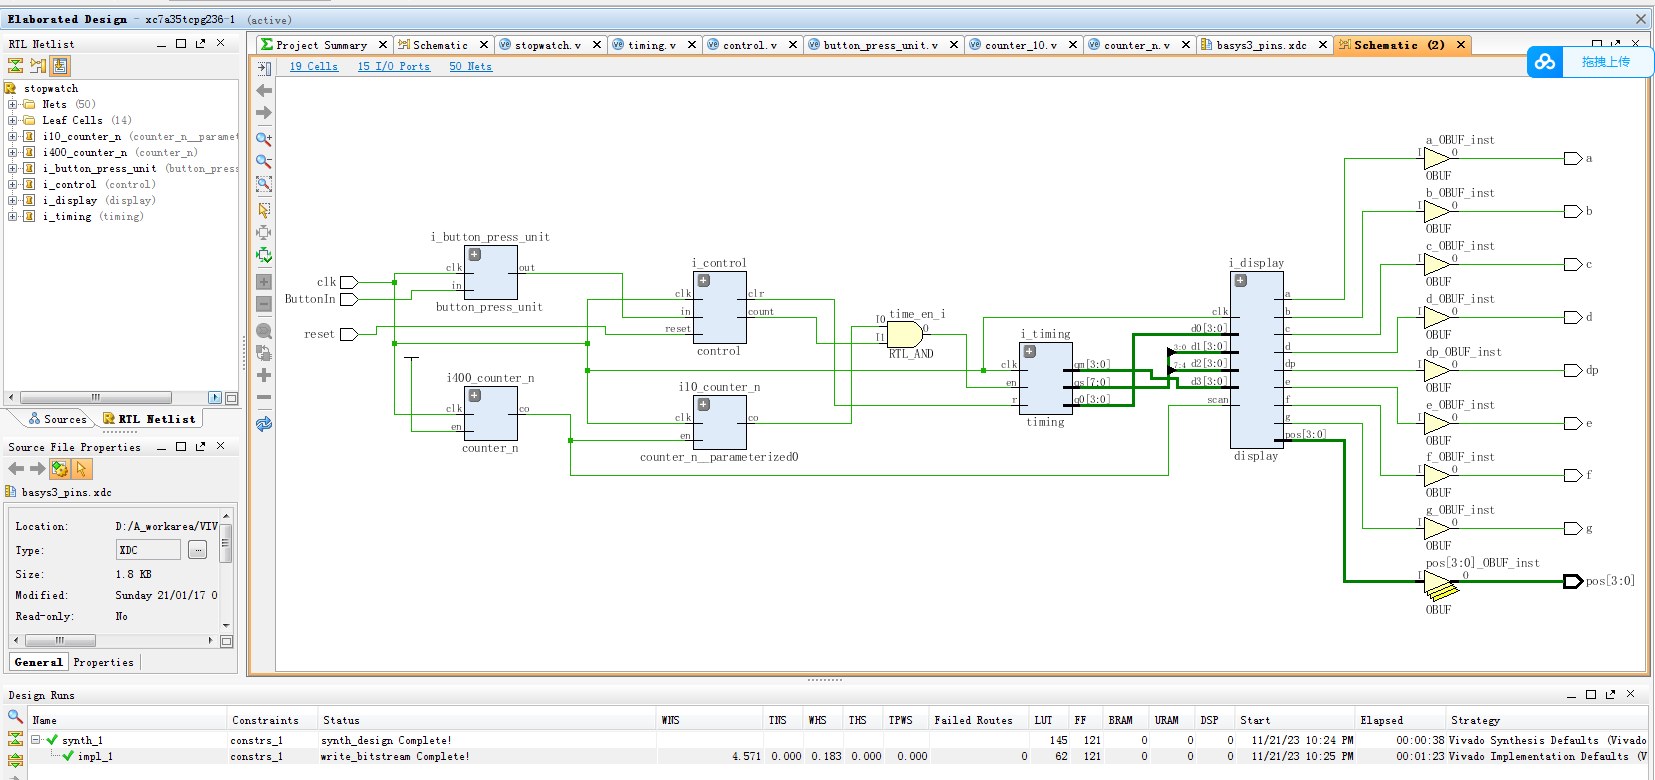Expand the i_display tree node
Viewport: 1655px width, 780px height.
[12, 200]
